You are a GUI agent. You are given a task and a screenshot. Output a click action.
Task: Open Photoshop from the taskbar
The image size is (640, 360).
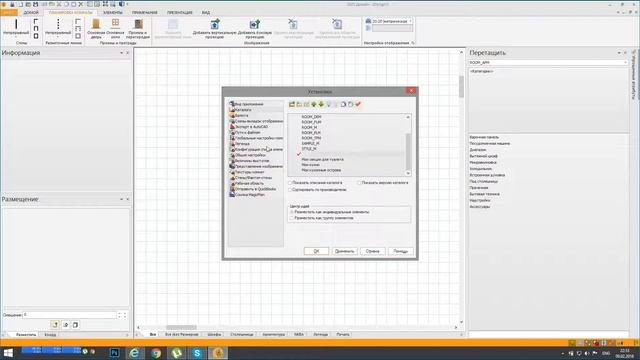[115, 353]
